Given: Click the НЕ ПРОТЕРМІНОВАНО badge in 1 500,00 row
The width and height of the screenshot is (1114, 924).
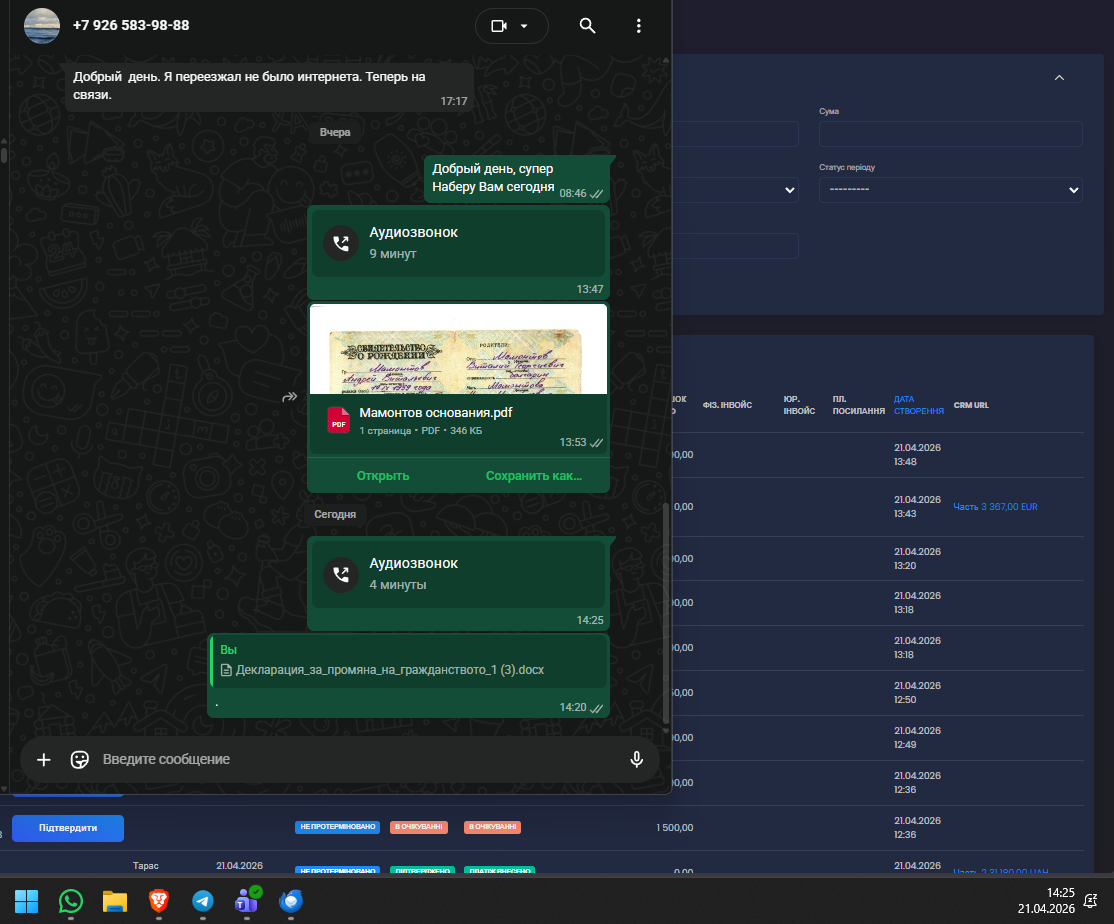Looking at the screenshot, I should click(337, 827).
